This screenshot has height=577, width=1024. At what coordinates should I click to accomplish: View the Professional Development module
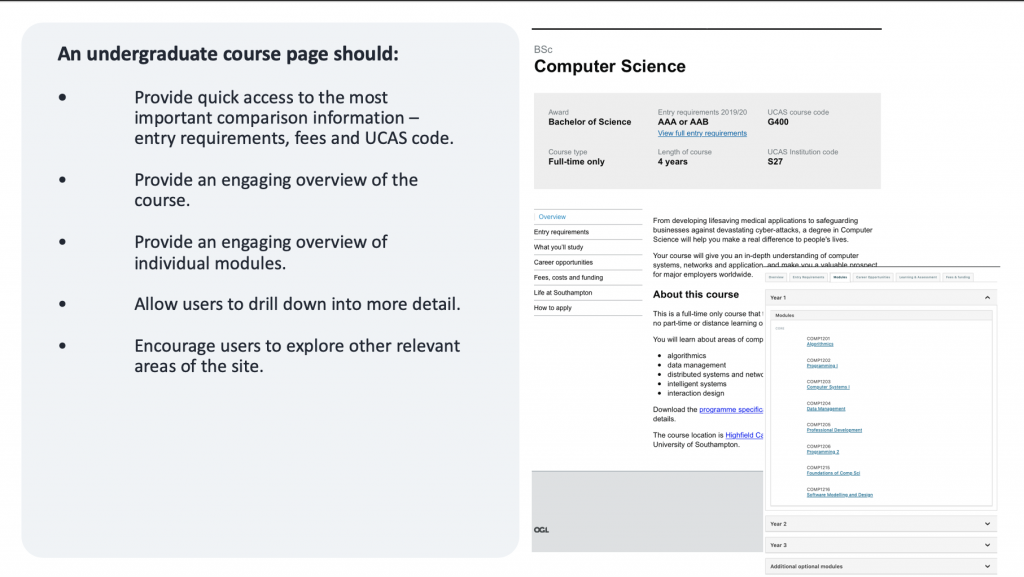click(x=834, y=430)
